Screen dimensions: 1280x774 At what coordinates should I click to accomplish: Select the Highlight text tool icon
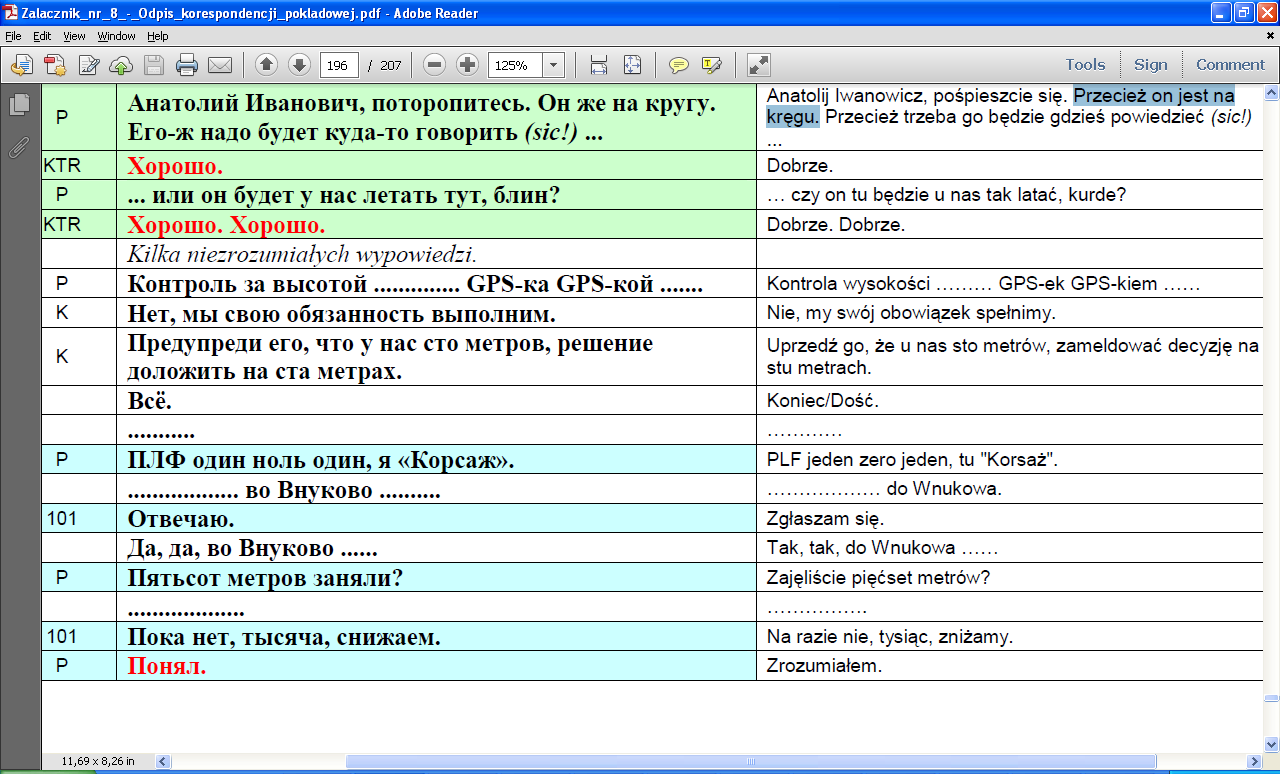click(712, 65)
